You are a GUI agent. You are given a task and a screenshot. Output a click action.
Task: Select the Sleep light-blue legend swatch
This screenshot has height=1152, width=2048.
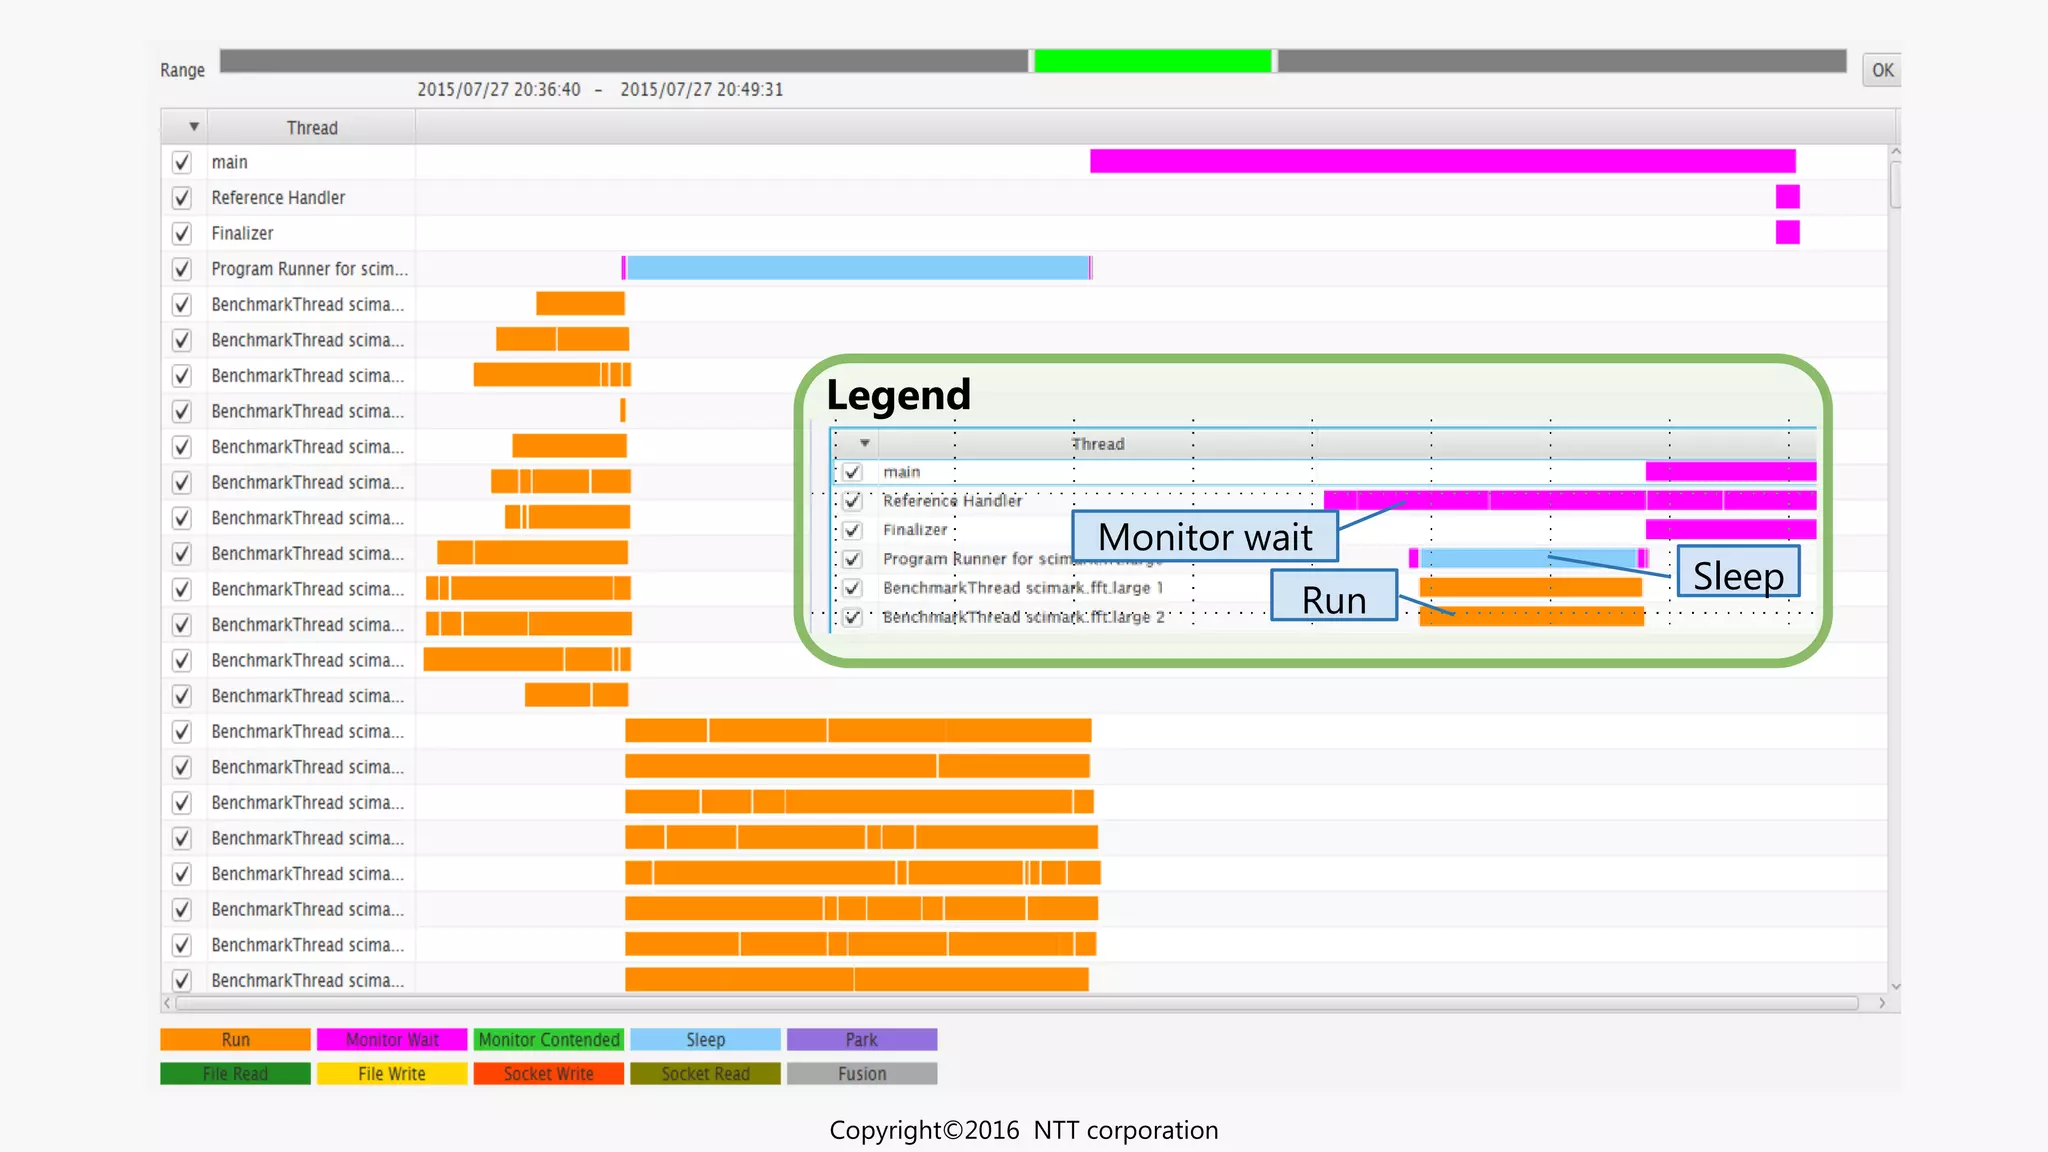pyautogui.click(x=705, y=1040)
